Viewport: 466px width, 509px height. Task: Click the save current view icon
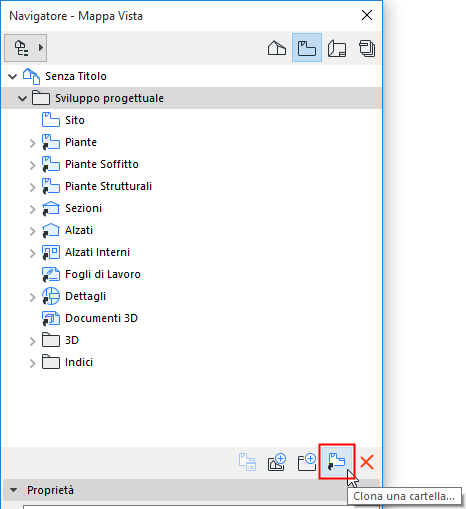pos(277,462)
